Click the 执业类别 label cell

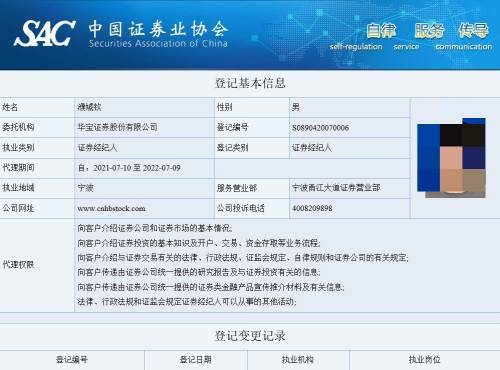[37, 148]
